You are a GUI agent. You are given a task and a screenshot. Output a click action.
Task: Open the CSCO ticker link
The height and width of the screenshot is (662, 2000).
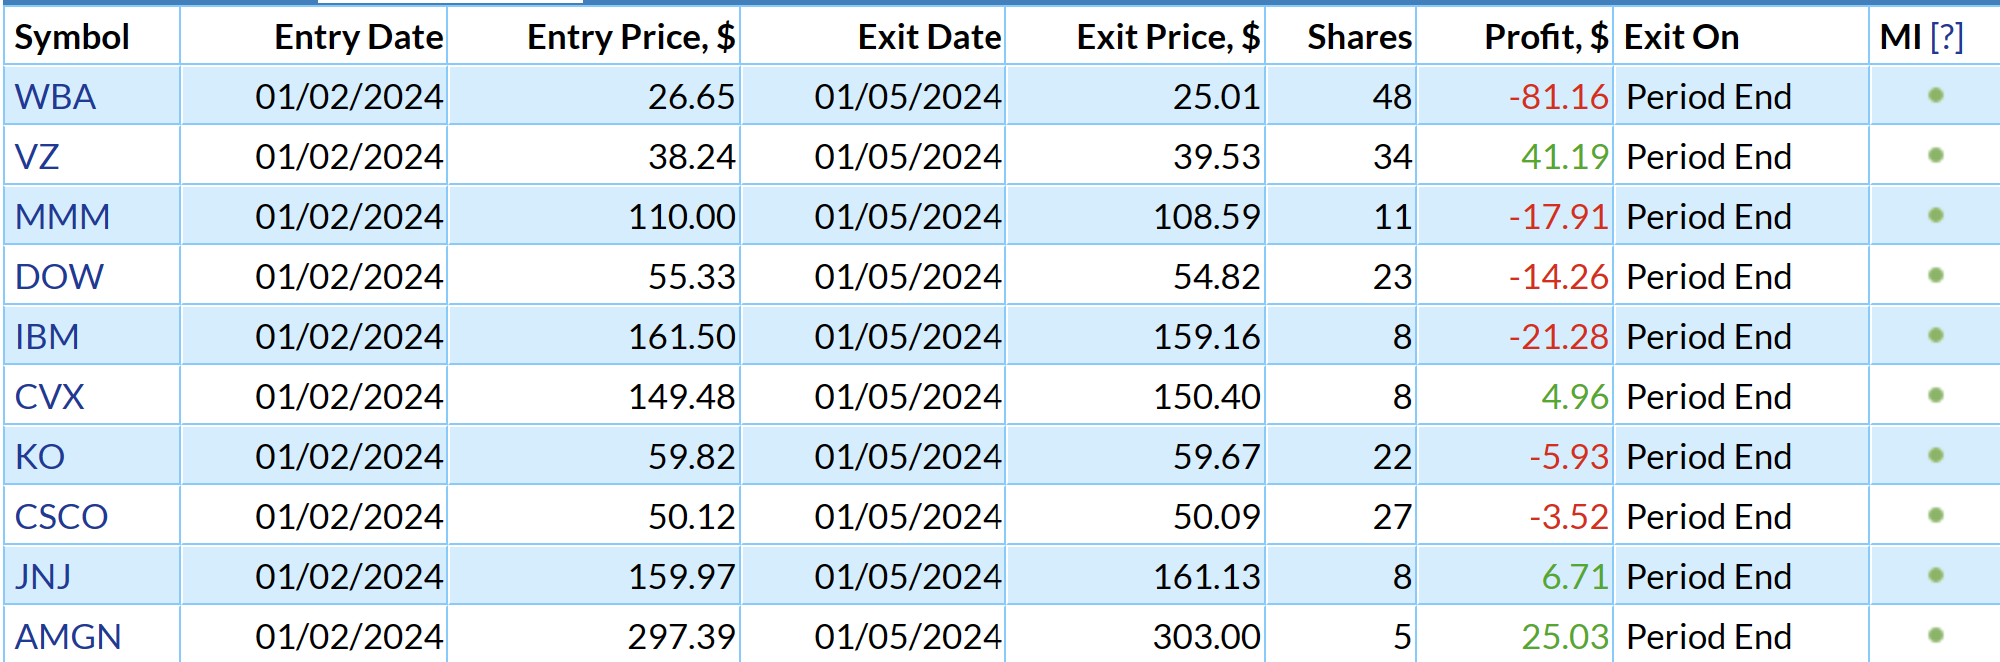pos(61,517)
